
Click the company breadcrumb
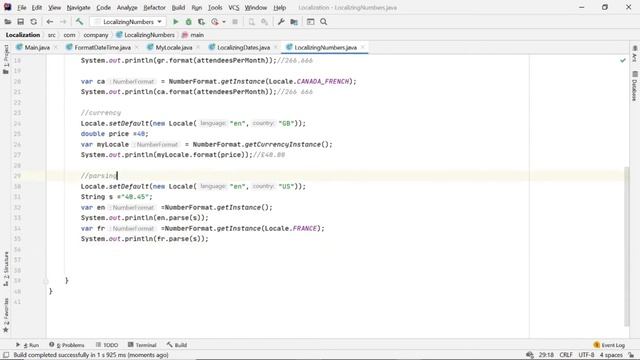click(96, 35)
